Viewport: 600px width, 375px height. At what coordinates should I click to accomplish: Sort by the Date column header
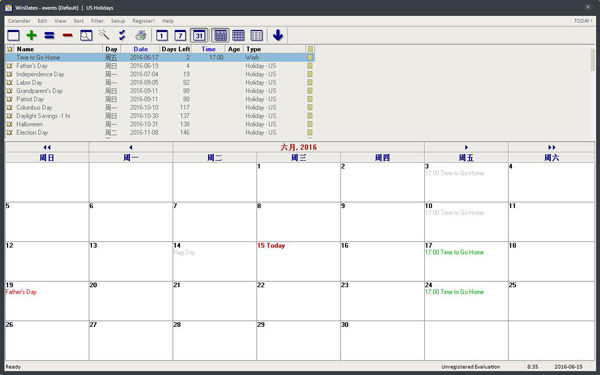click(x=140, y=49)
